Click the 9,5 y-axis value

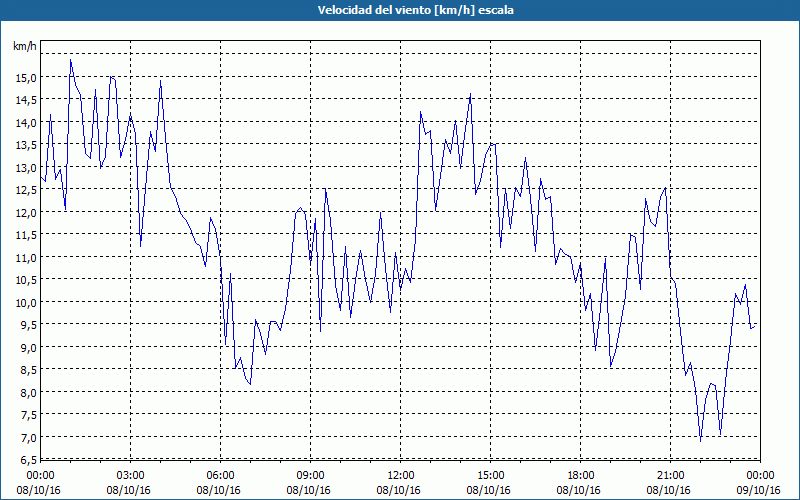tap(28, 324)
